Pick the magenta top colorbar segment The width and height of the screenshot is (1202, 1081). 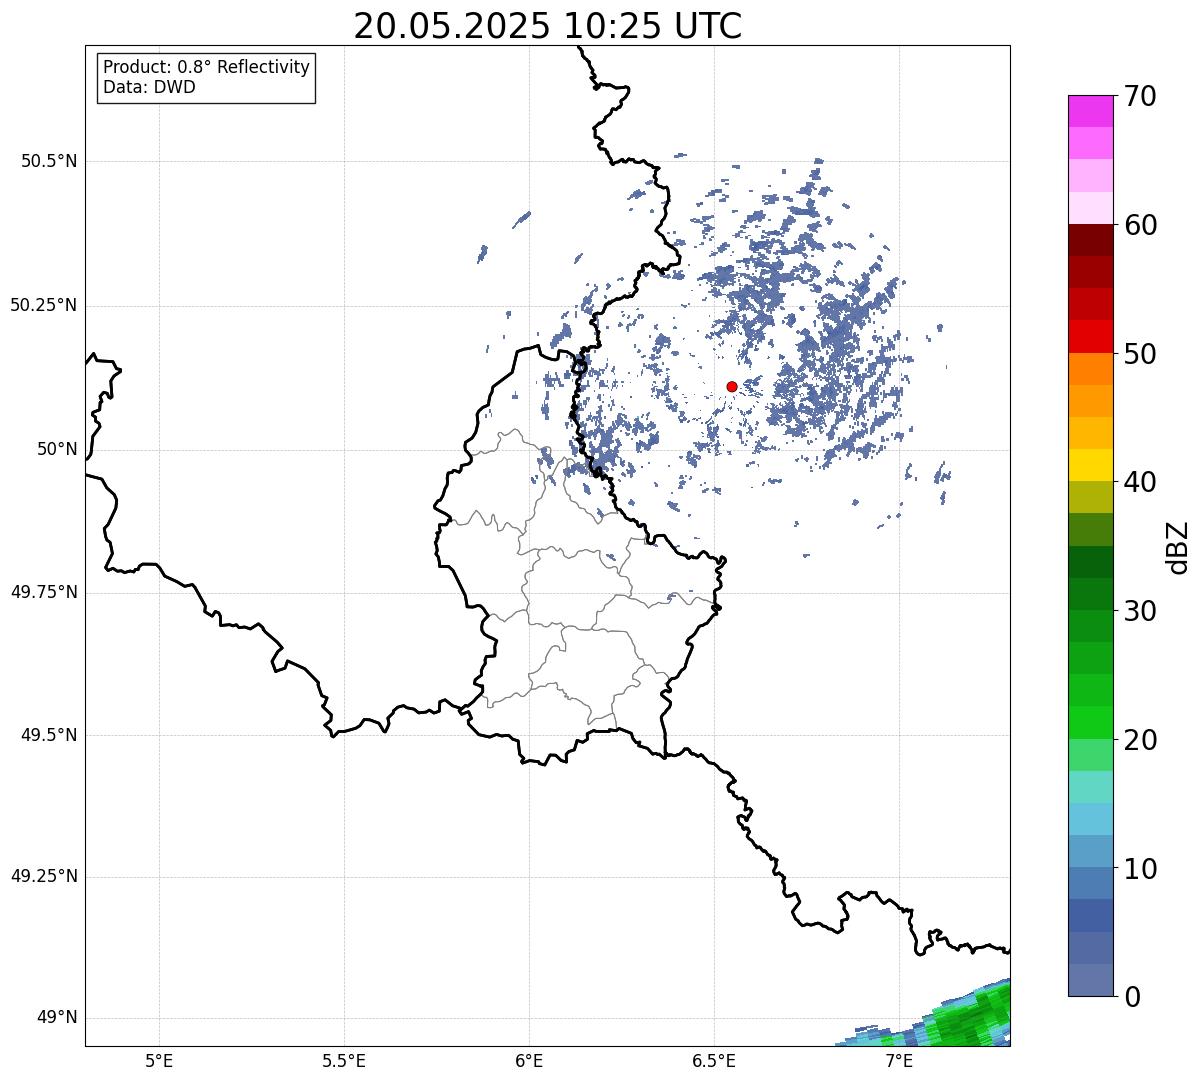tap(1091, 111)
